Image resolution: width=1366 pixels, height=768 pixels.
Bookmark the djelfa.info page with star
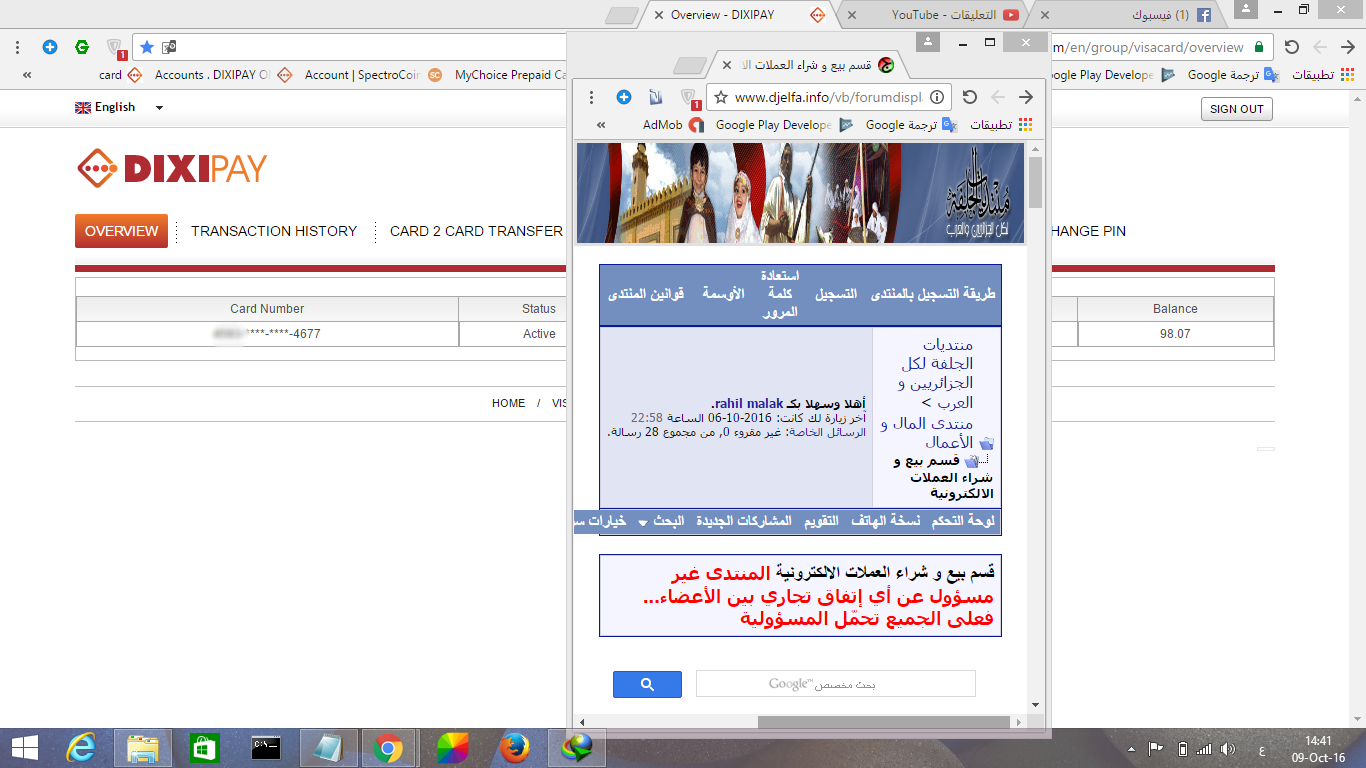720,97
